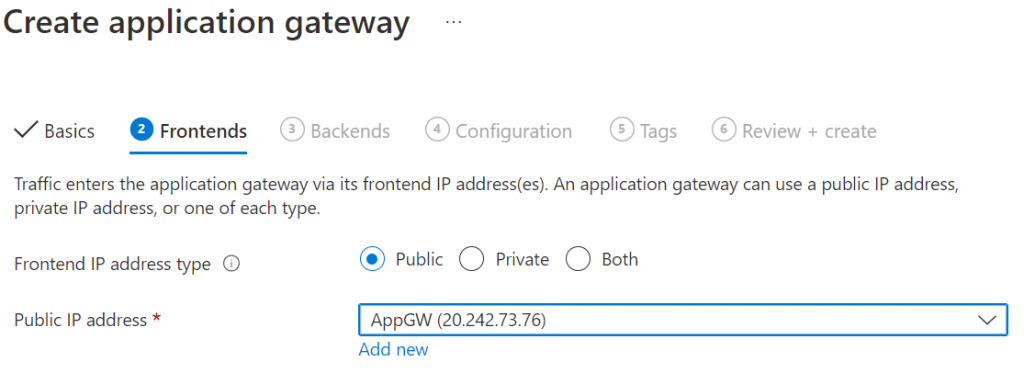The width and height of the screenshot is (1024, 373).
Task: Open the AppGW (20.242.73.76) combo box
Action: click(683, 320)
